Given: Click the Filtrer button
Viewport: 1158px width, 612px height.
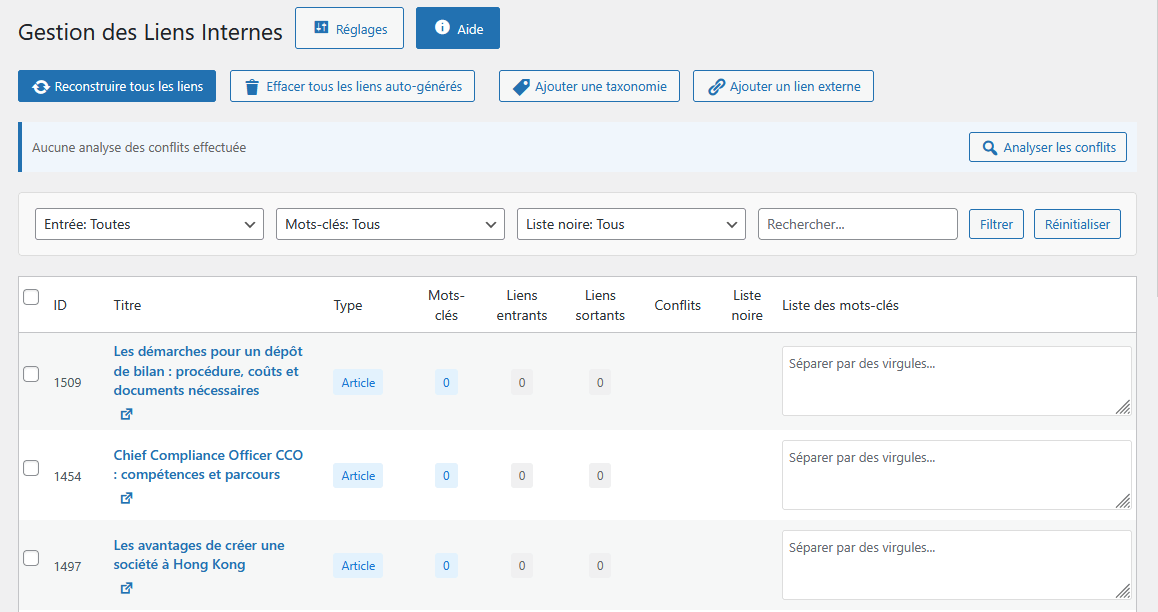Looking at the screenshot, I should 996,225.
